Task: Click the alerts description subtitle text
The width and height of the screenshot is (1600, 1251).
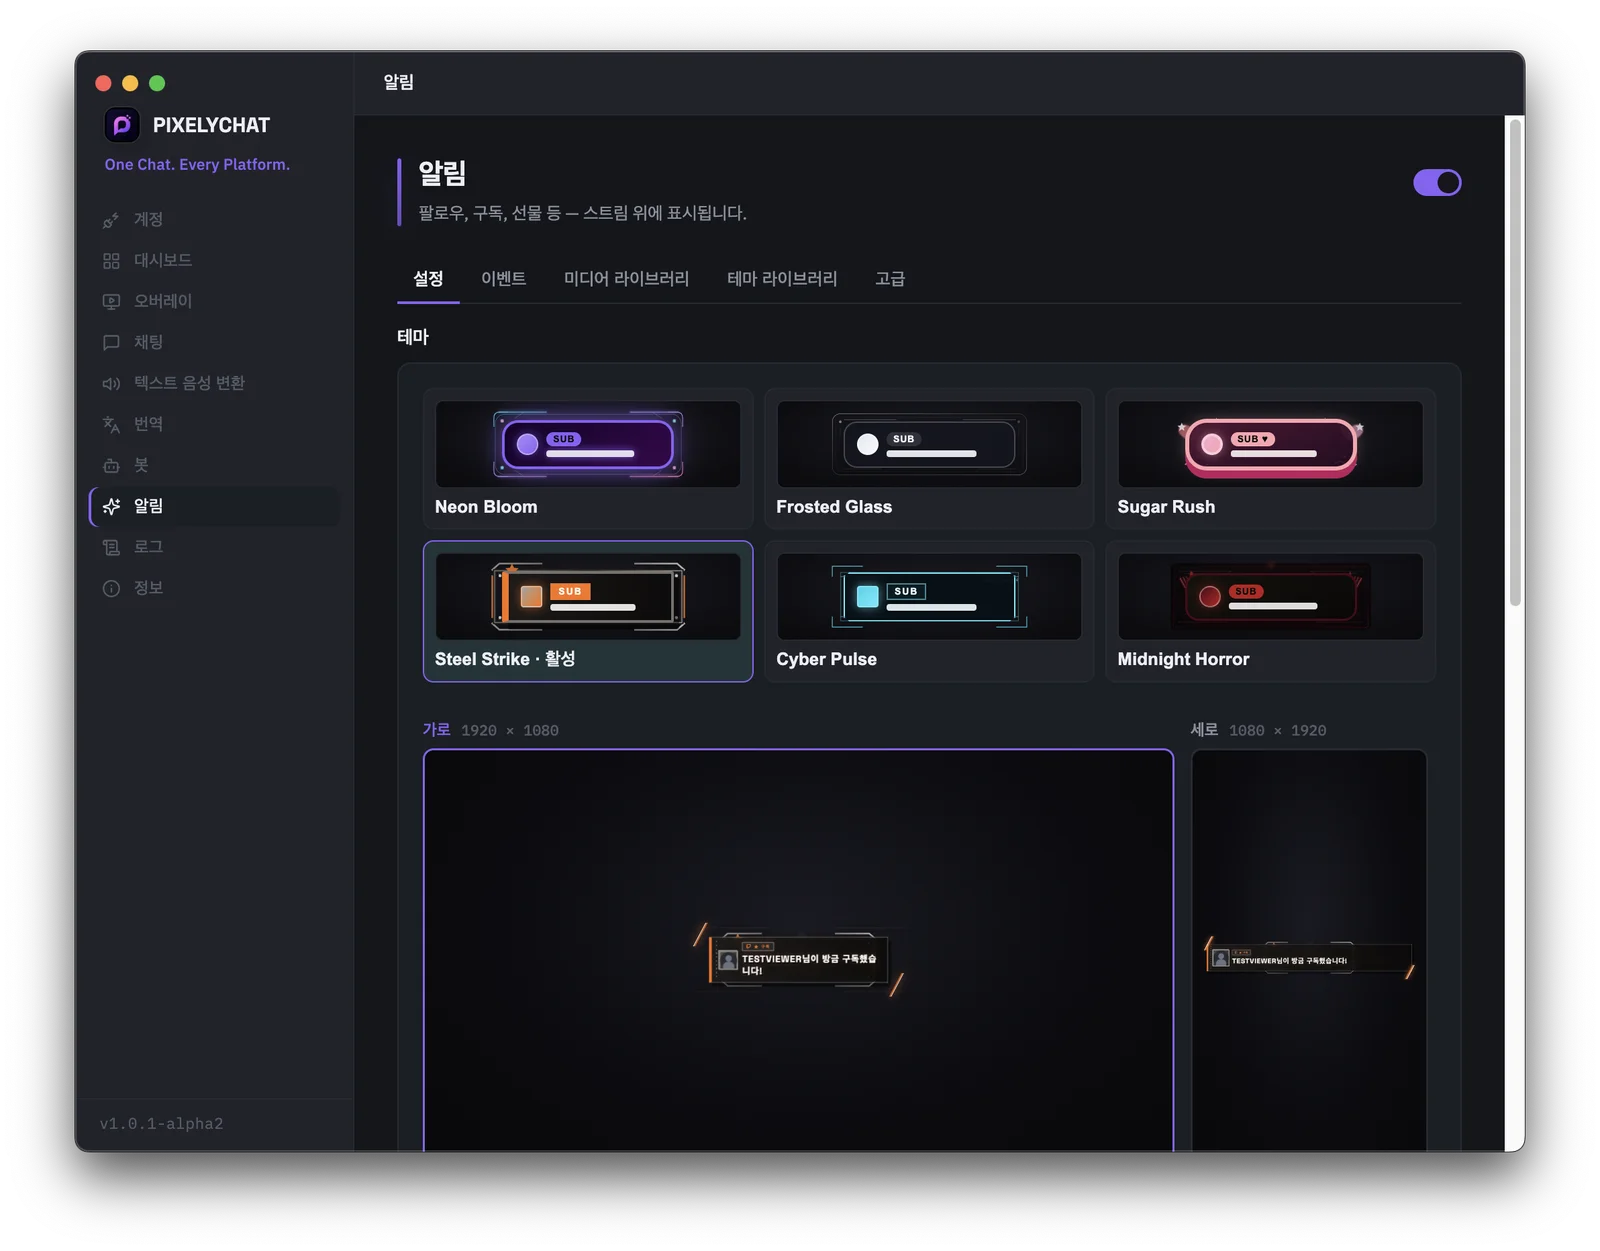Action: click(582, 213)
